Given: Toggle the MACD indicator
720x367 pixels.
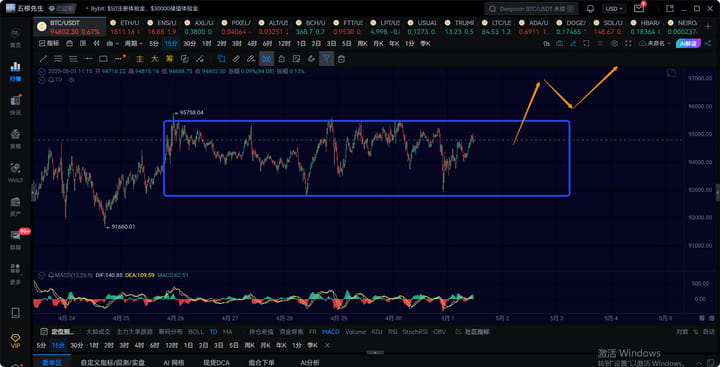Looking at the screenshot, I should pos(331,332).
